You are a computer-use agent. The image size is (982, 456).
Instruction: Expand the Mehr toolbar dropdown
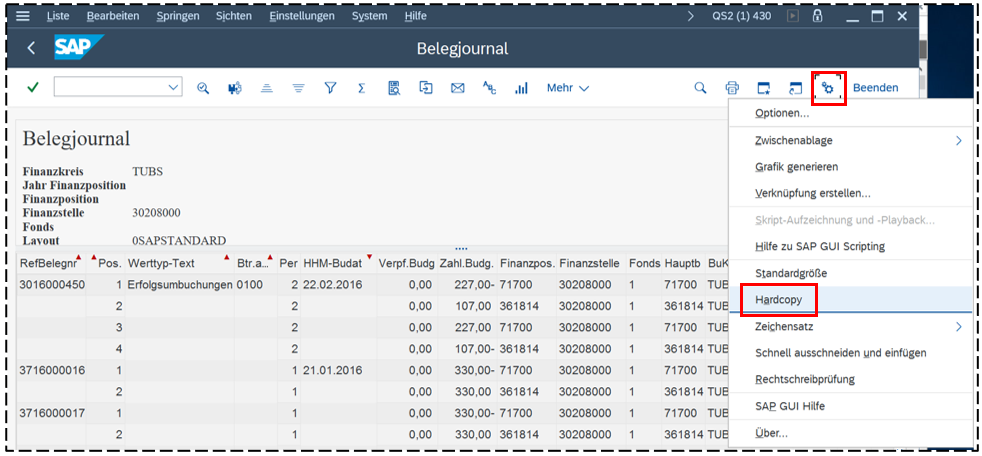coord(567,88)
